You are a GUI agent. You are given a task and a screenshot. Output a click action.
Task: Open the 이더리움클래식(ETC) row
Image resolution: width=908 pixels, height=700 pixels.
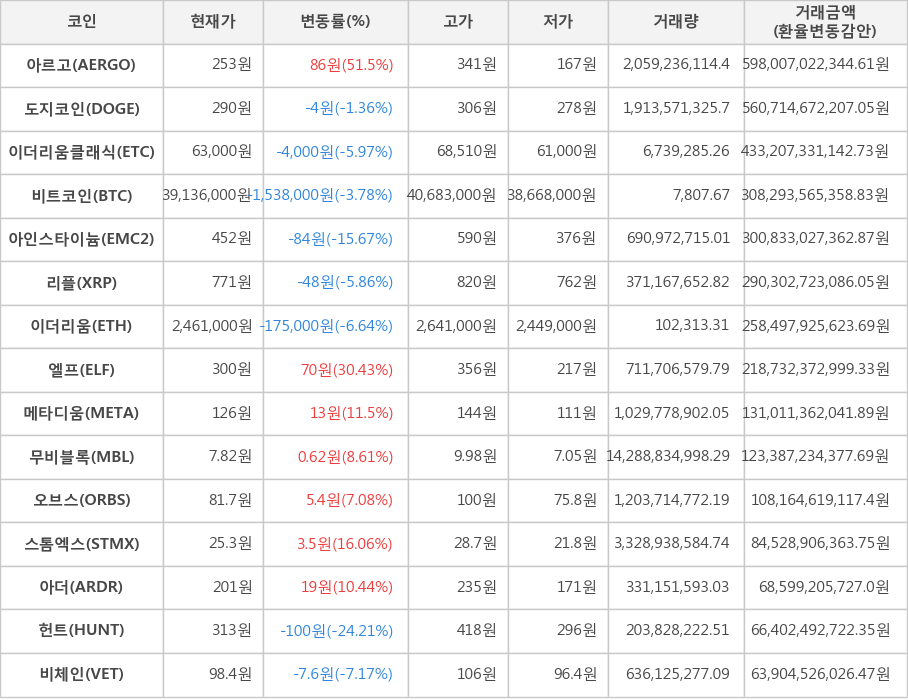click(81, 152)
